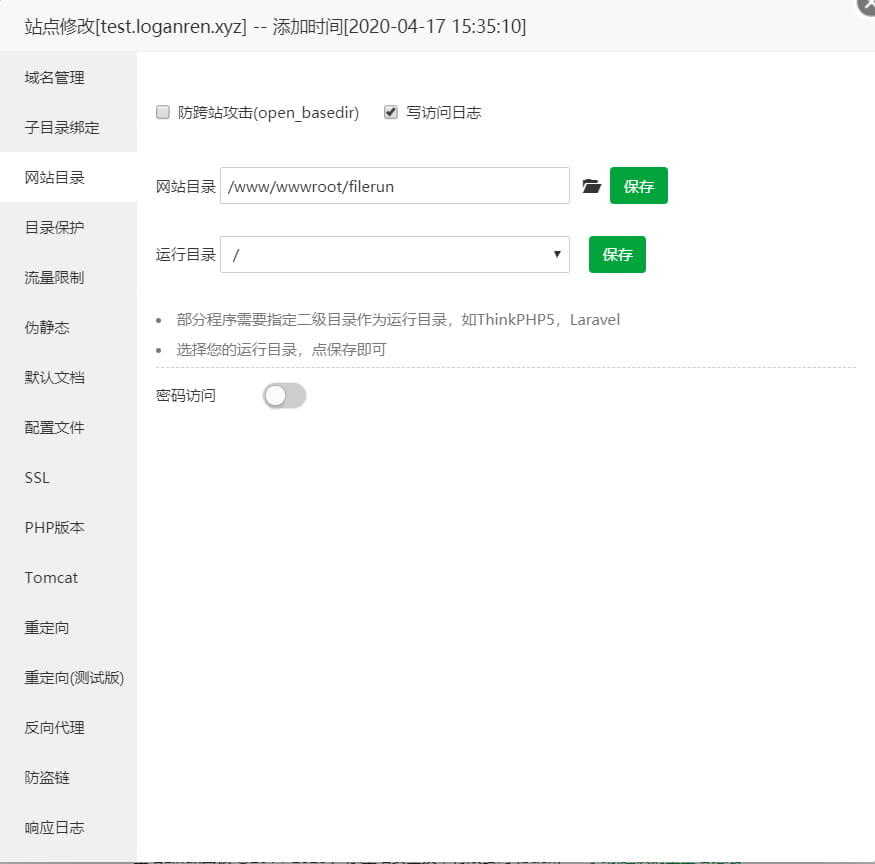Expand the 运行目录 dropdown
This screenshot has width=875, height=864.
click(x=395, y=255)
